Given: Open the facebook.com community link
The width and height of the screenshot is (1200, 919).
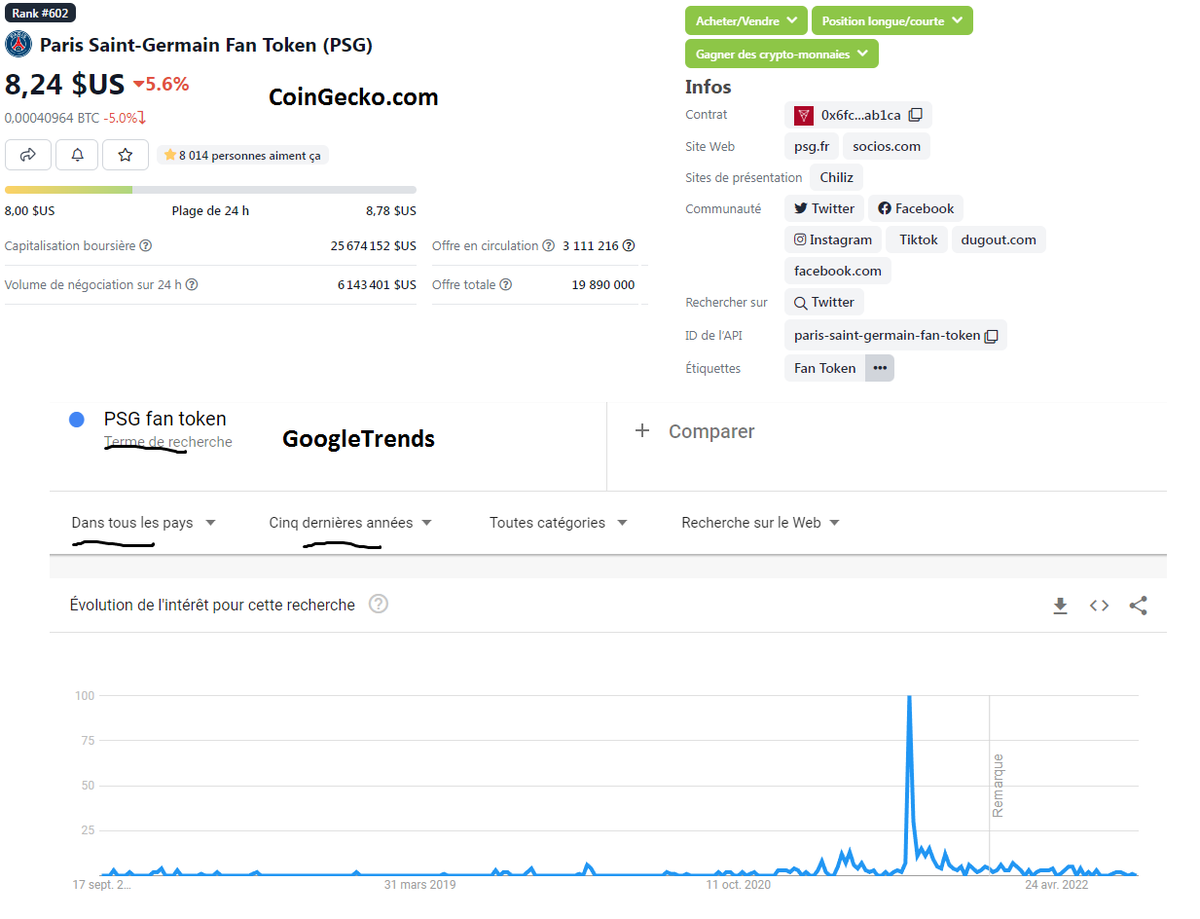Looking at the screenshot, I should (x=838, y=271).
